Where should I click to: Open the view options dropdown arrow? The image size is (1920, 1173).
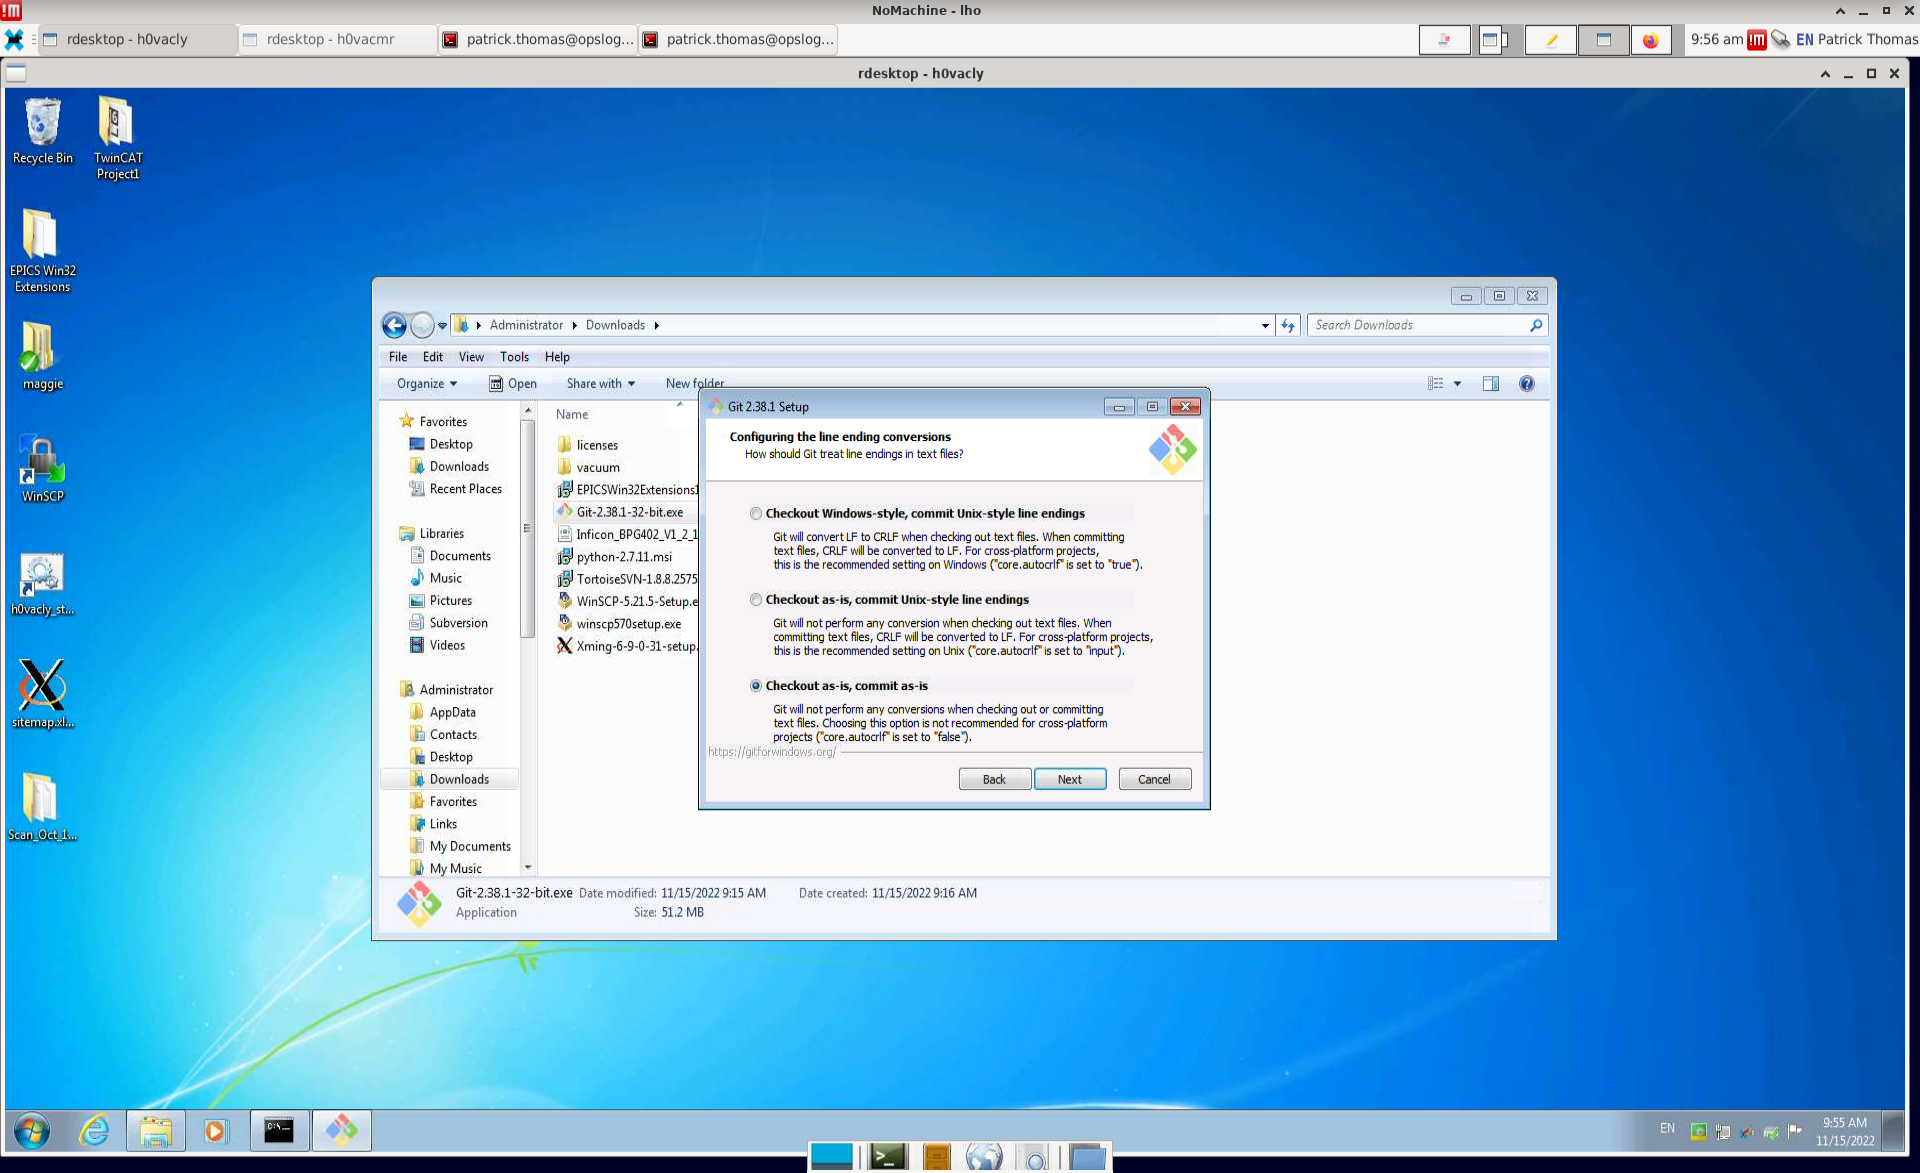pos(1457,383)
